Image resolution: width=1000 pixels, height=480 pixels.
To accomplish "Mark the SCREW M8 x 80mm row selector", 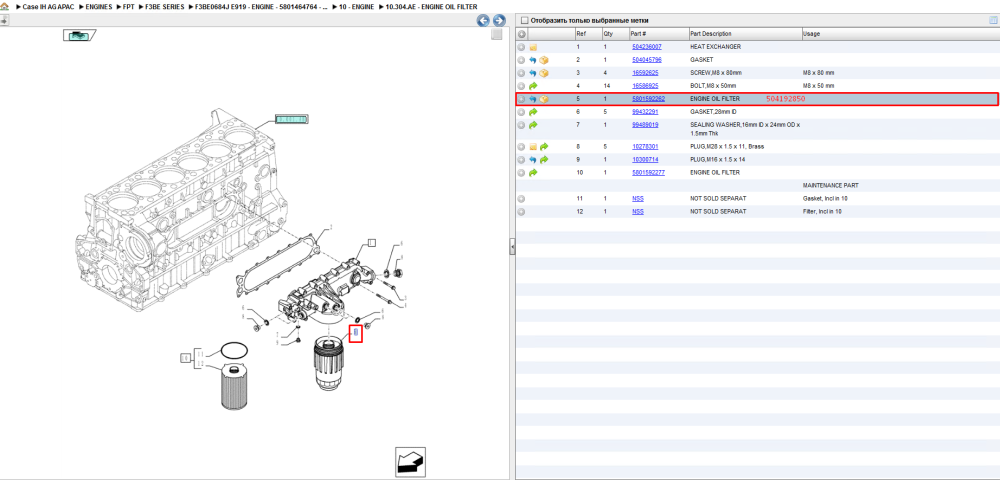I will point(522,73).
